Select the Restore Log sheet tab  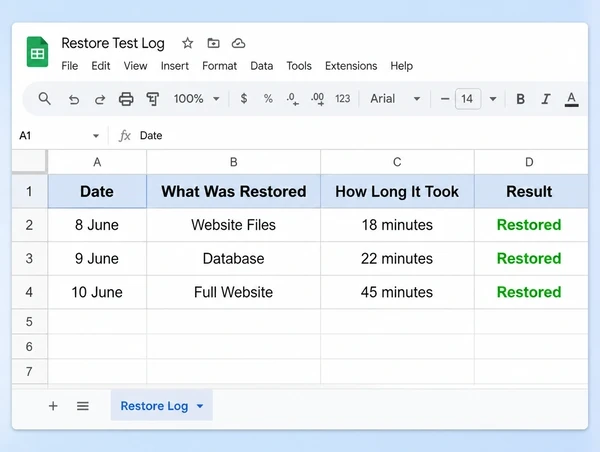point(161,406)
